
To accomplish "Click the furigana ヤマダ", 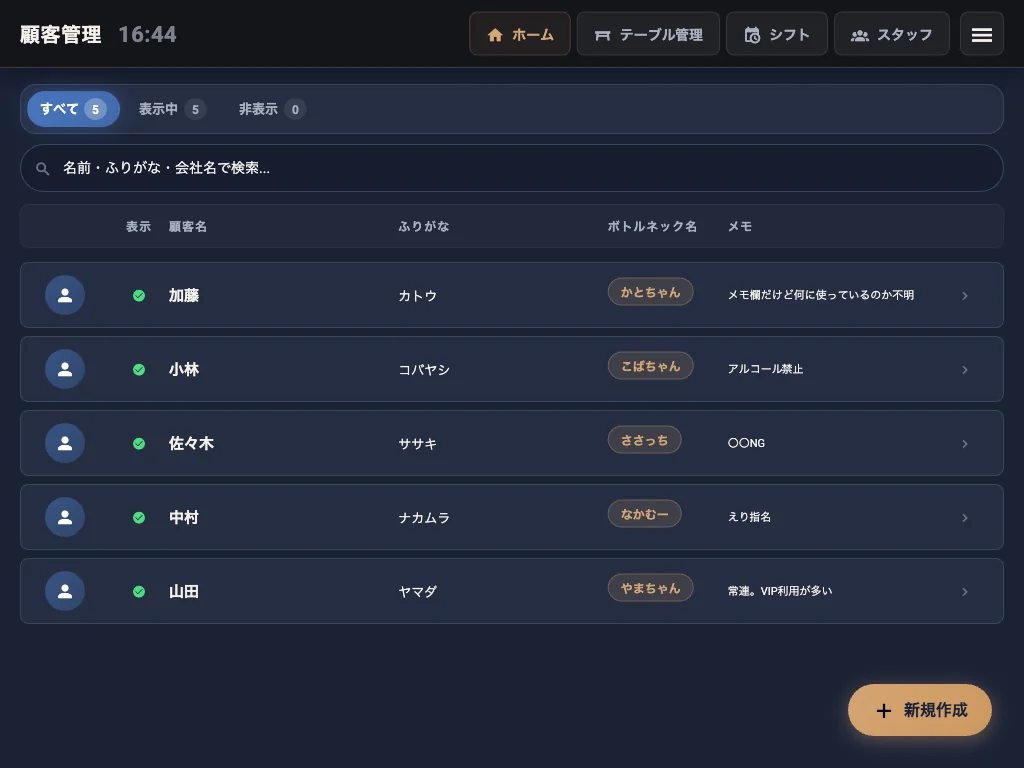I will pos(417,592).
